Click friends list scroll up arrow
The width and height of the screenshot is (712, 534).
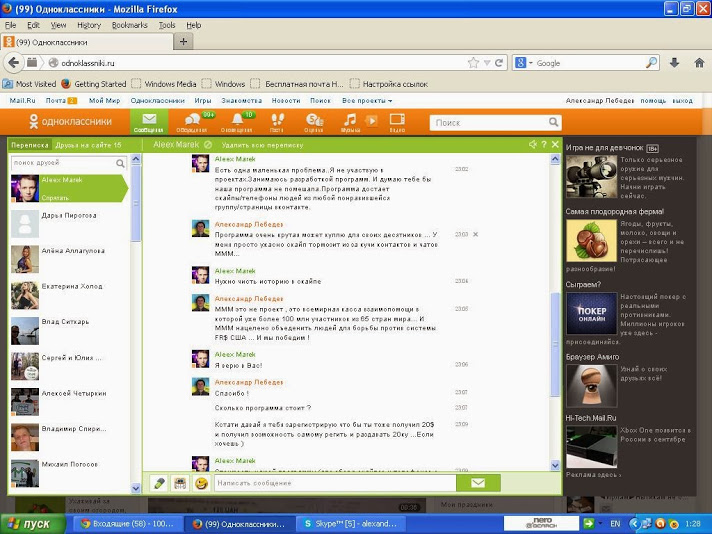click(135, 159)
